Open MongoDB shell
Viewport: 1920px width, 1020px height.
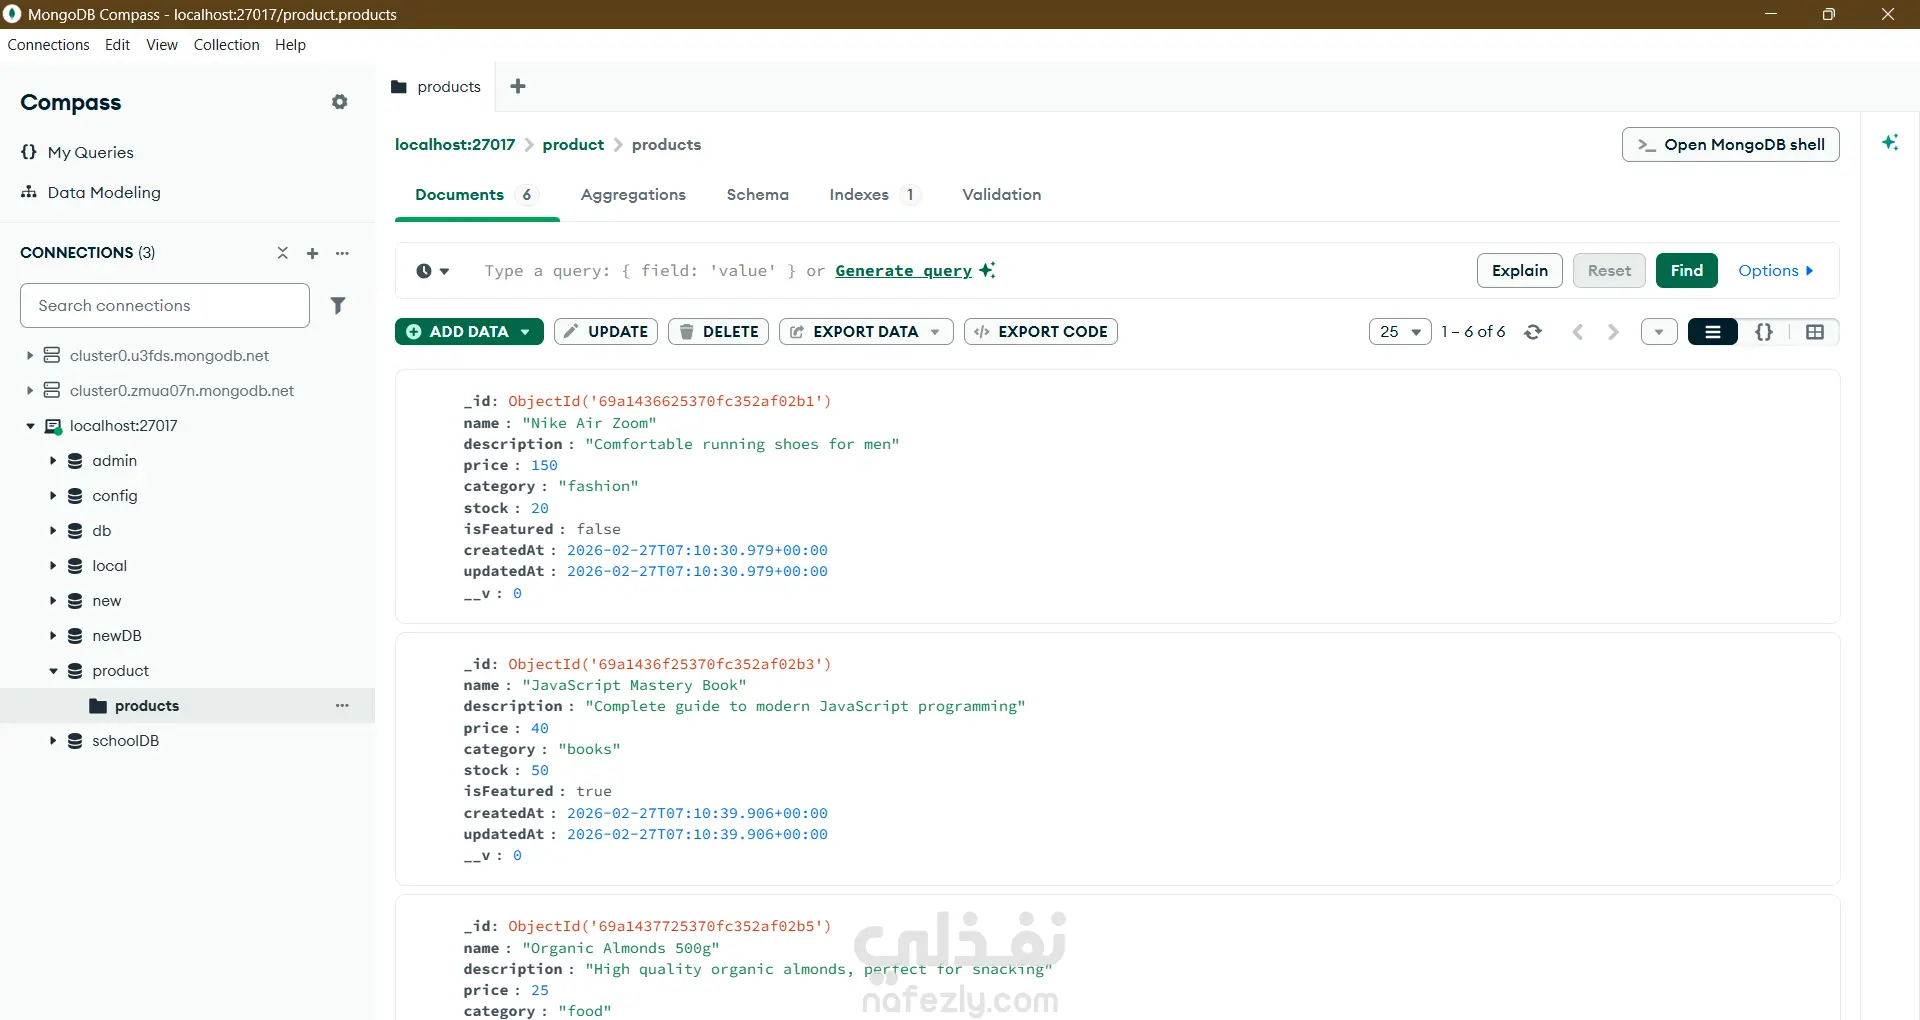pos(1730,145)
